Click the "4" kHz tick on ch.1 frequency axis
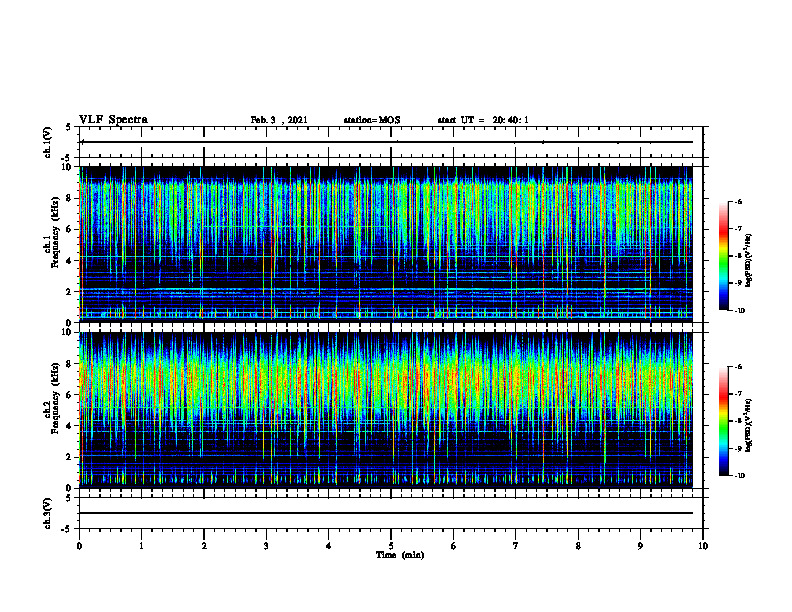The height and width of the screenshot is (612, 792). [69, 261]
